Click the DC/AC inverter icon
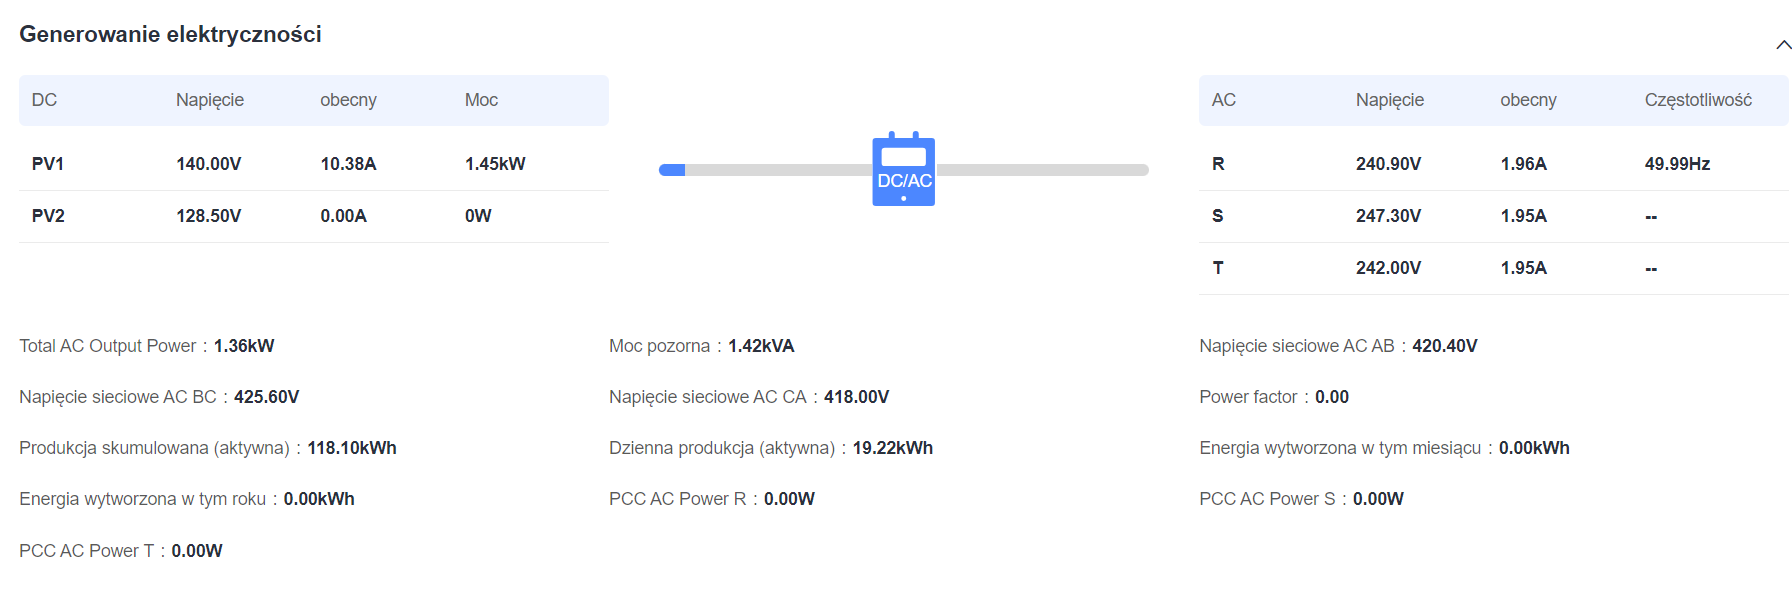The width and height of the screenshot is (1792, 596). click(x=904, y=169)
